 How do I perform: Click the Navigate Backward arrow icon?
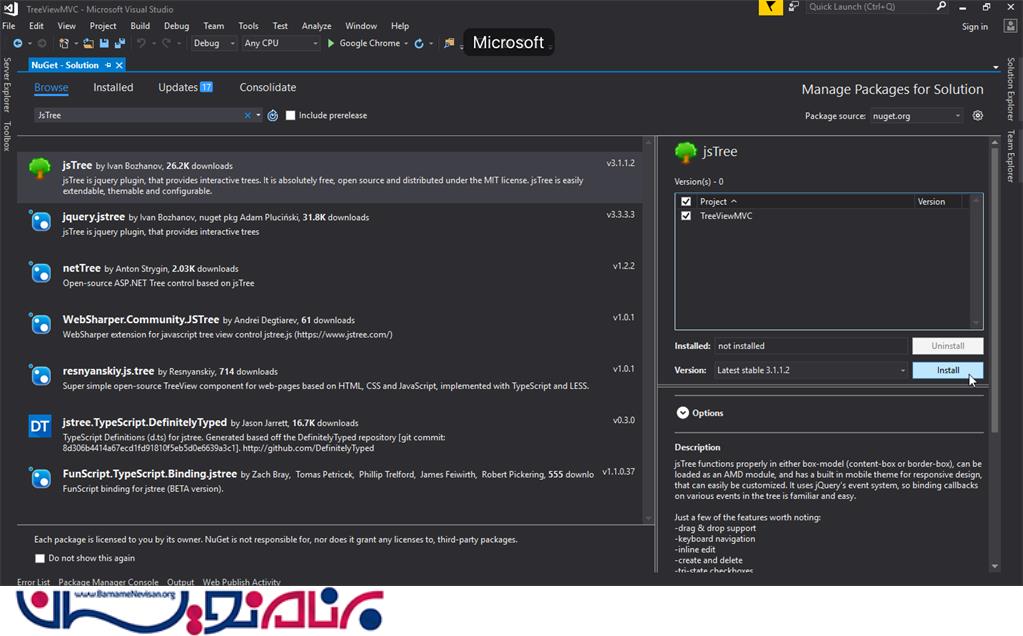coord(18,43)
